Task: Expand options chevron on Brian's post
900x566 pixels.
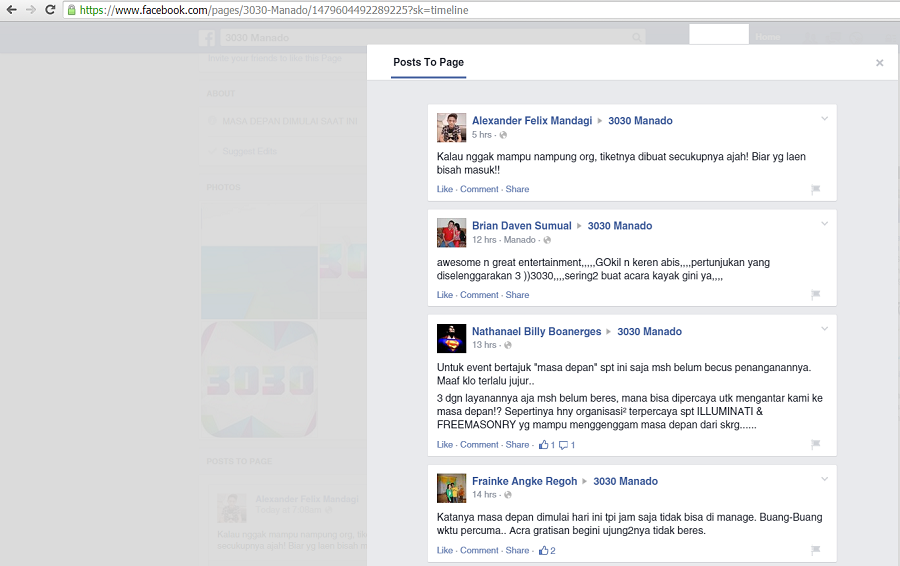Action: click(825, 224)
